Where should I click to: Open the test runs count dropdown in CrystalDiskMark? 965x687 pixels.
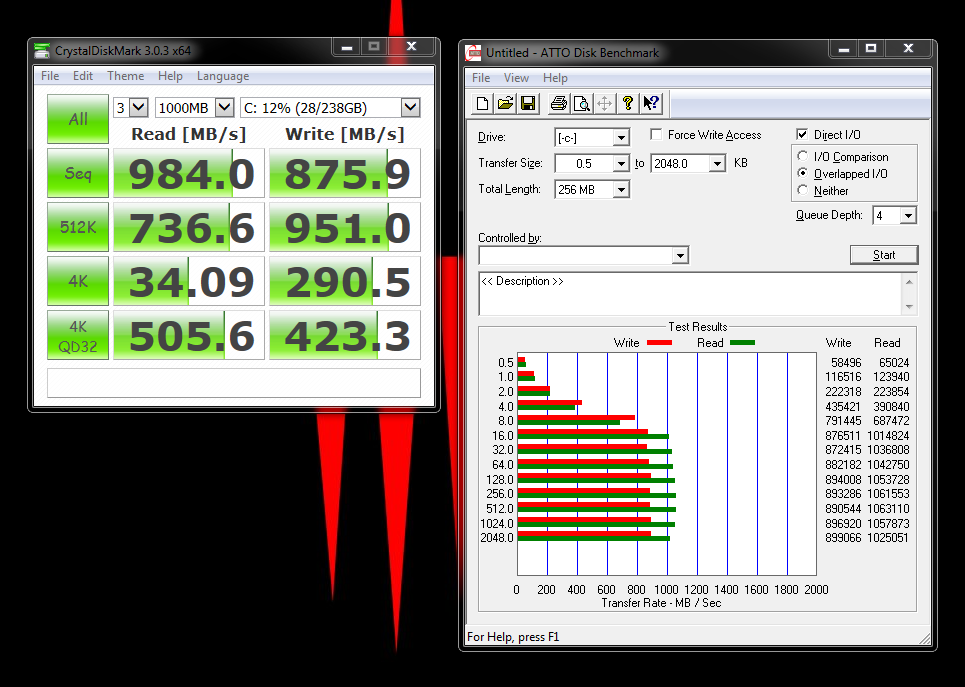(x=139, y=108)
